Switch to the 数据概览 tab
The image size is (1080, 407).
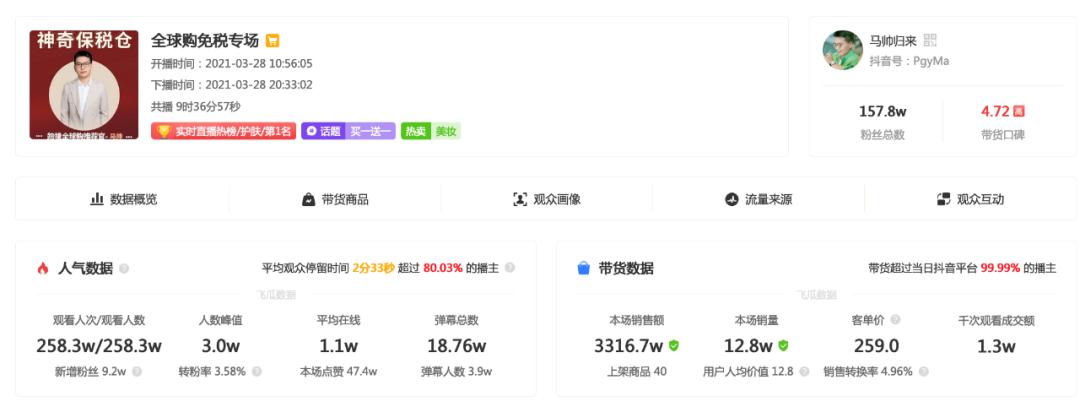tap(123, 200)
